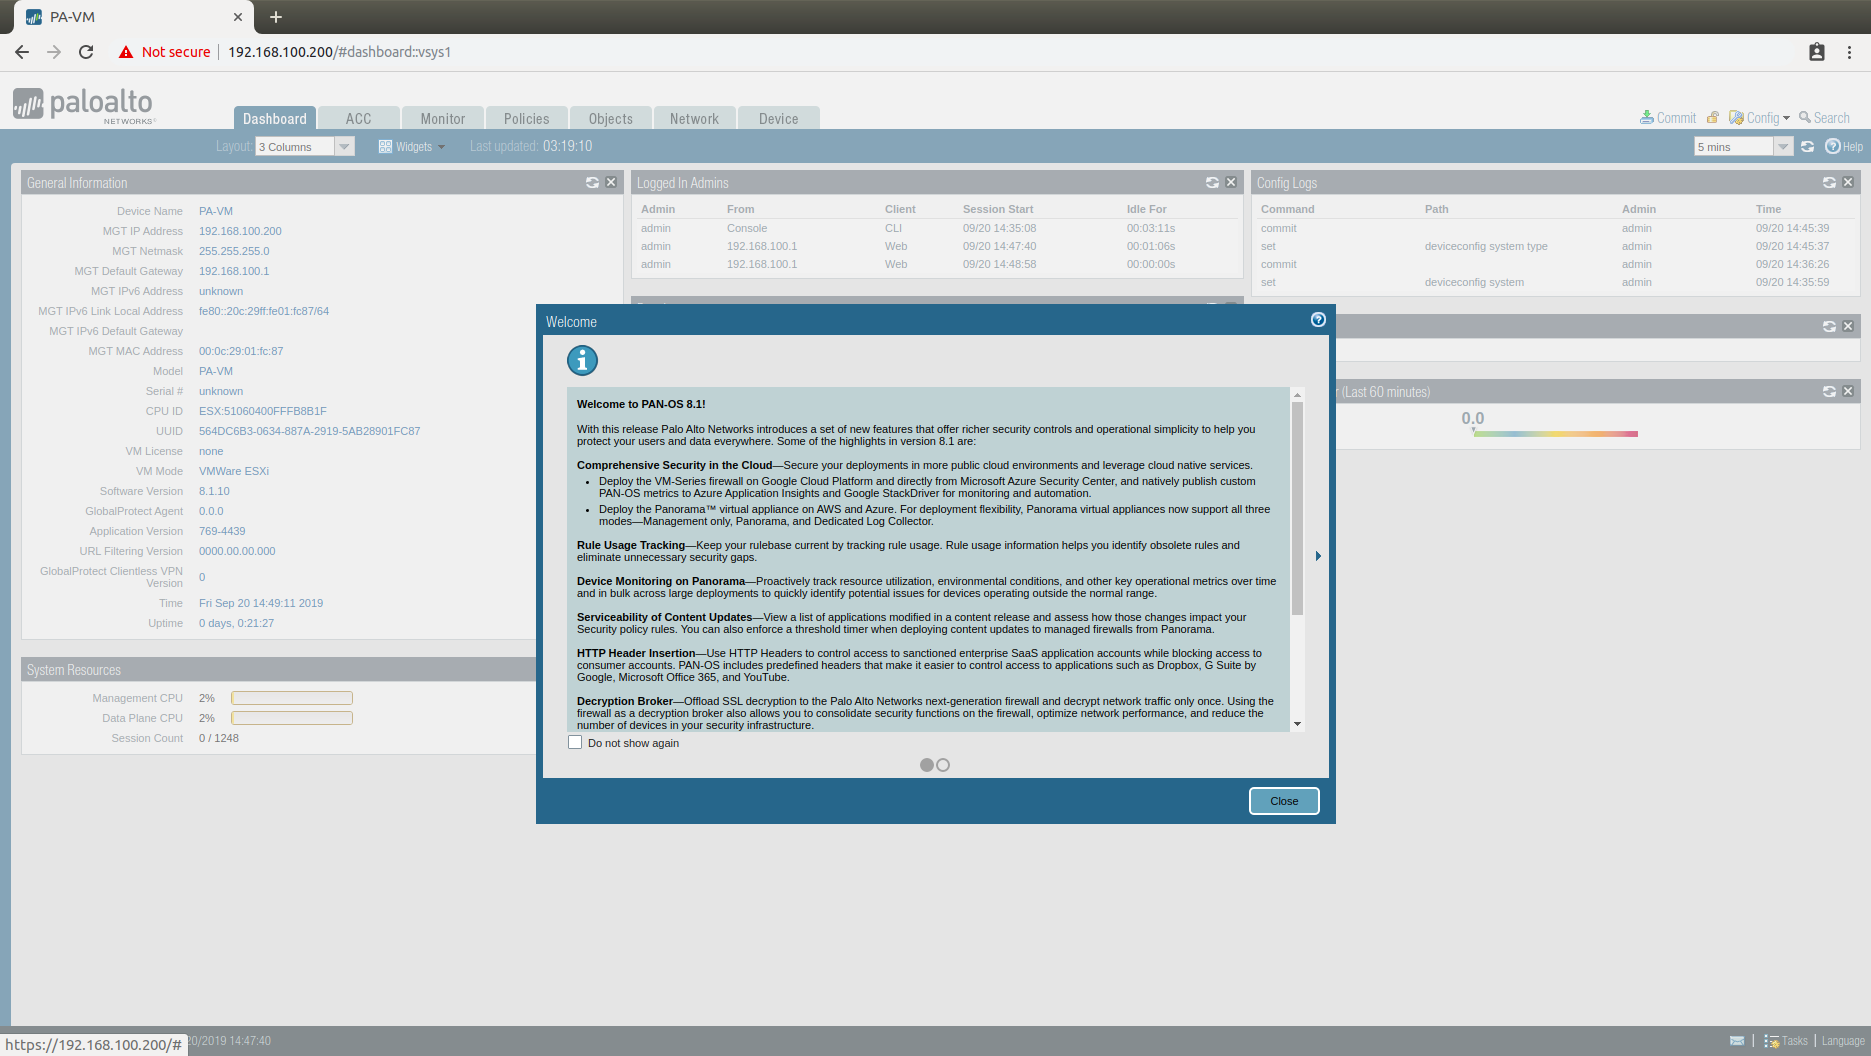Viewport: 1871px width, 1056px height.
Task: Open the Network tab
Action: tap(694, 118)
